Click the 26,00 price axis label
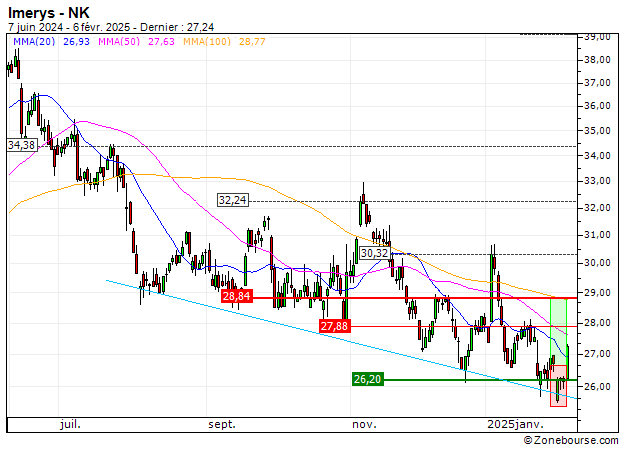The image size is (625, 450). (597, 387)
